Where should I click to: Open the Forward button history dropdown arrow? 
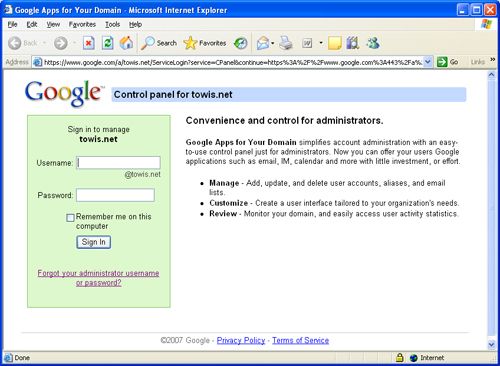point(74,43)
